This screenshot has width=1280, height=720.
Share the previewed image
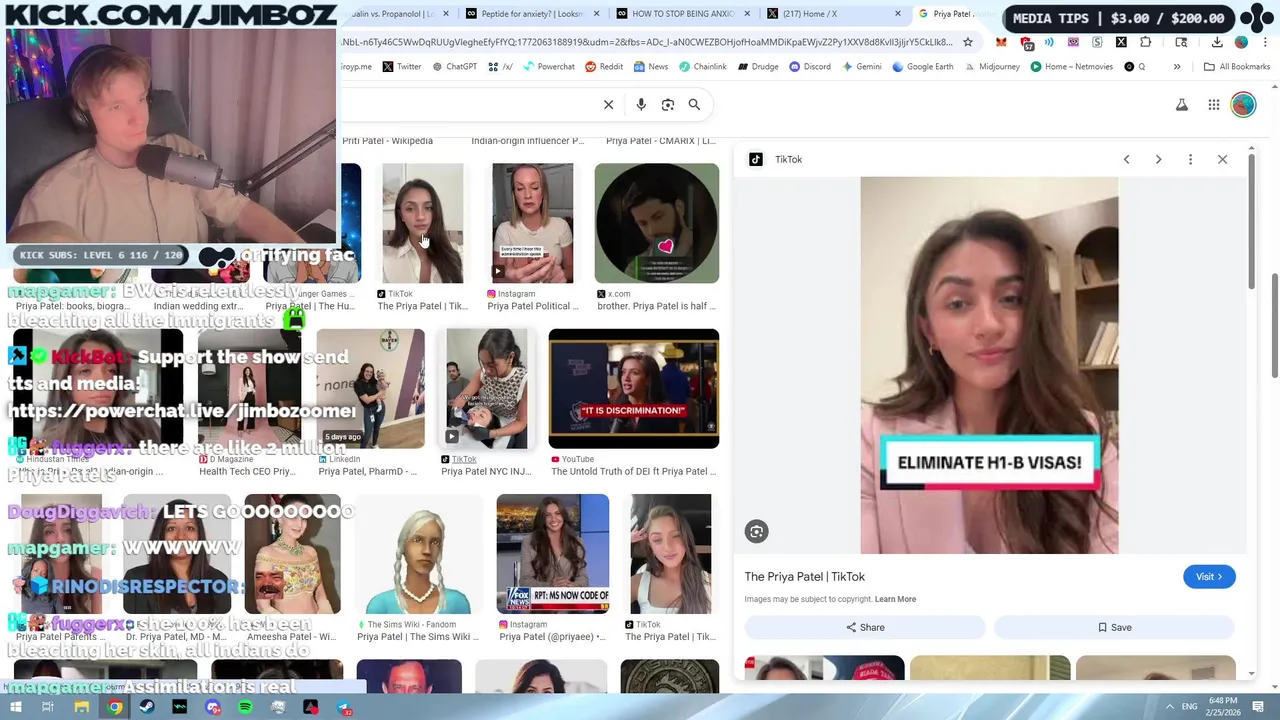pos(865,627)
